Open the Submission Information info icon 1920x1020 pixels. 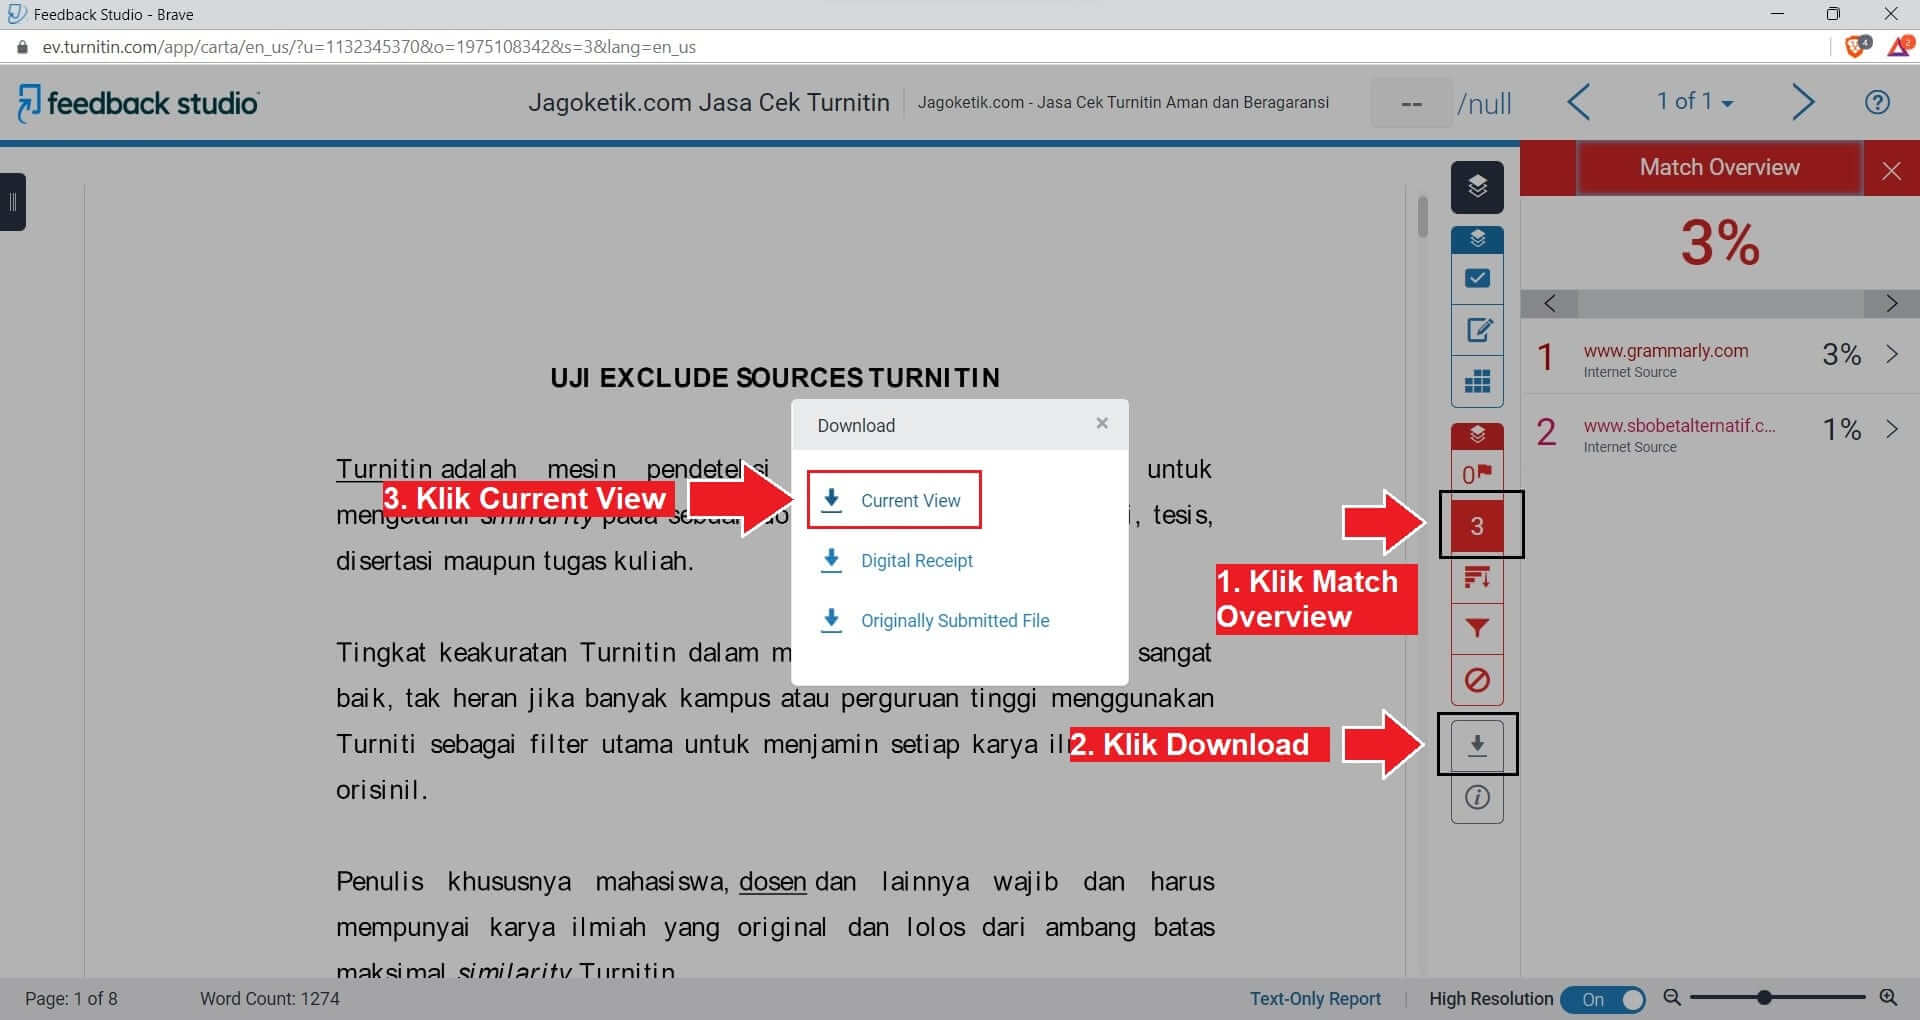click(x=1478, y=797)
